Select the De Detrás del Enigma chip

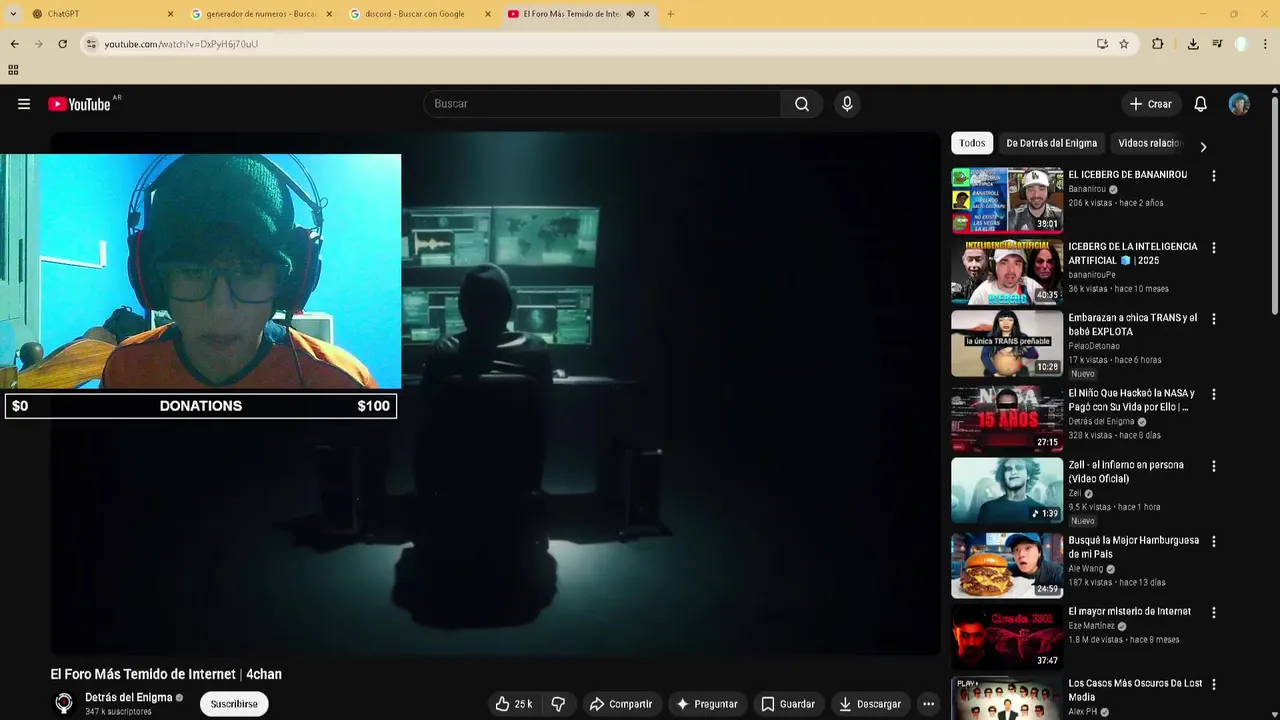[x=1052, y=143]
